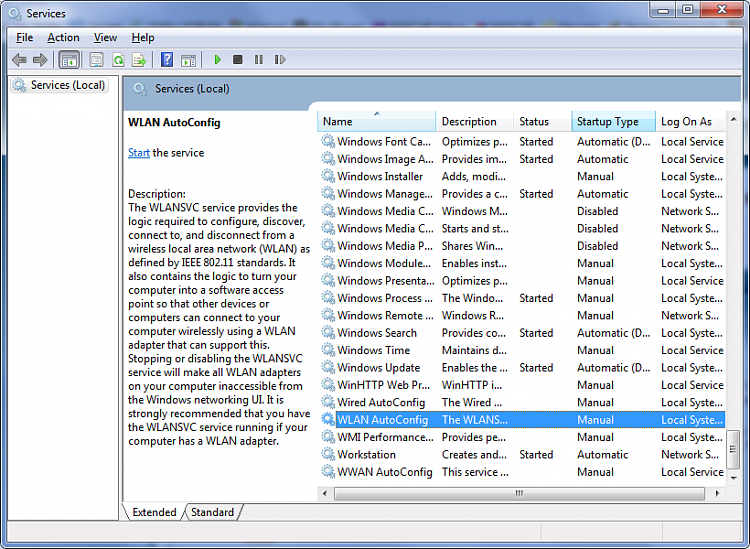Switch to the Extended tab
Viewport: 750px width, 549px height.
[x=154, y=512]
